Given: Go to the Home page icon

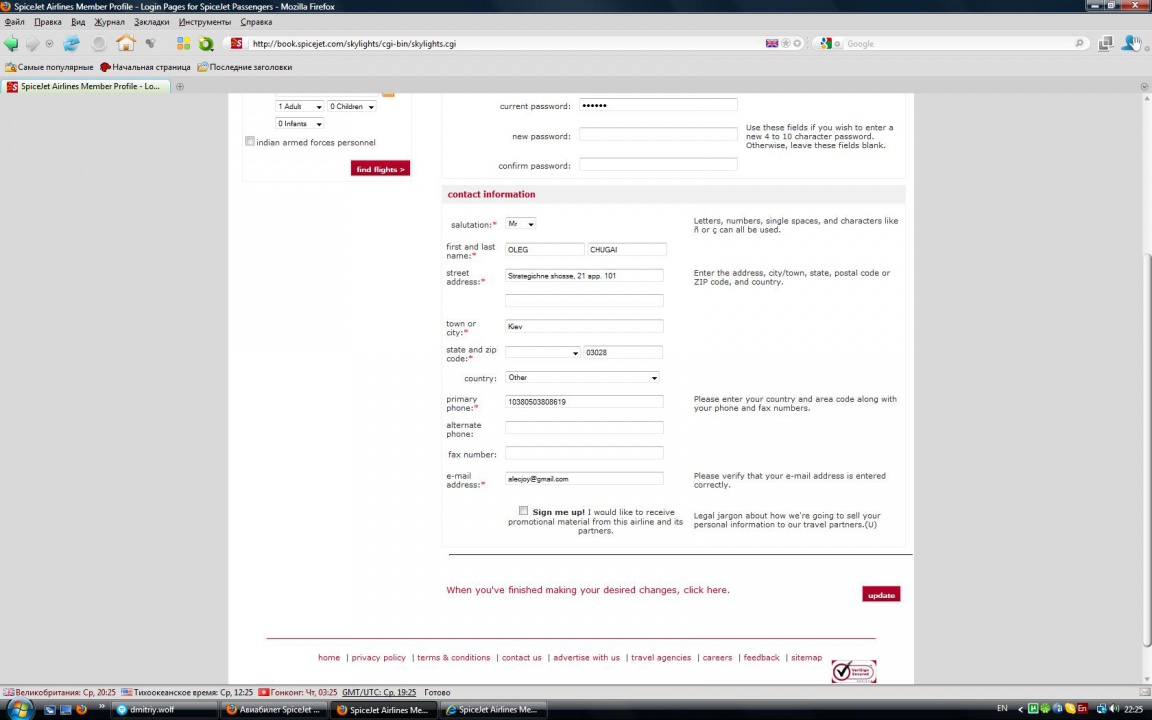Looking at the screenshot, I should [125, 43].
